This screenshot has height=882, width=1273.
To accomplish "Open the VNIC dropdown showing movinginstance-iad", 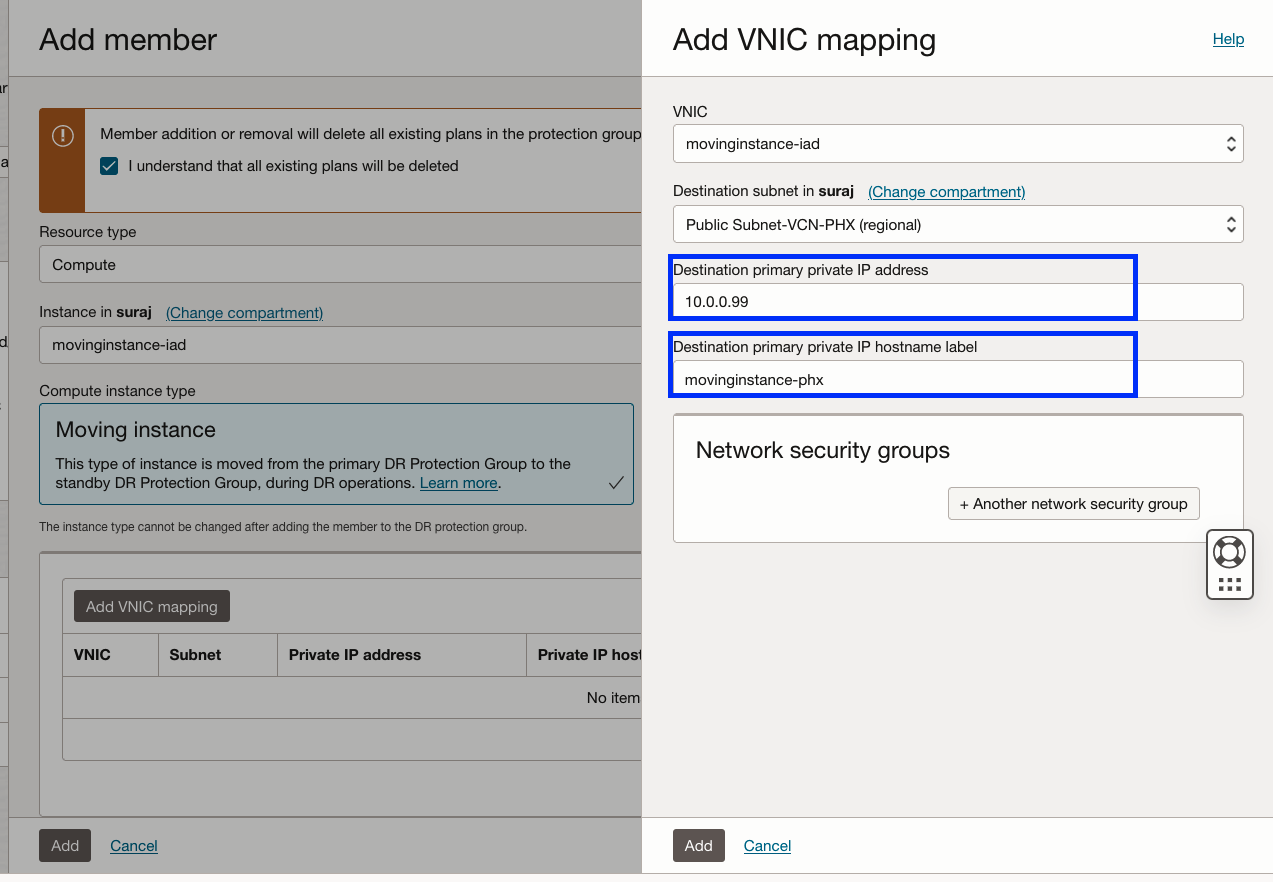I will (x=957, y=143).
